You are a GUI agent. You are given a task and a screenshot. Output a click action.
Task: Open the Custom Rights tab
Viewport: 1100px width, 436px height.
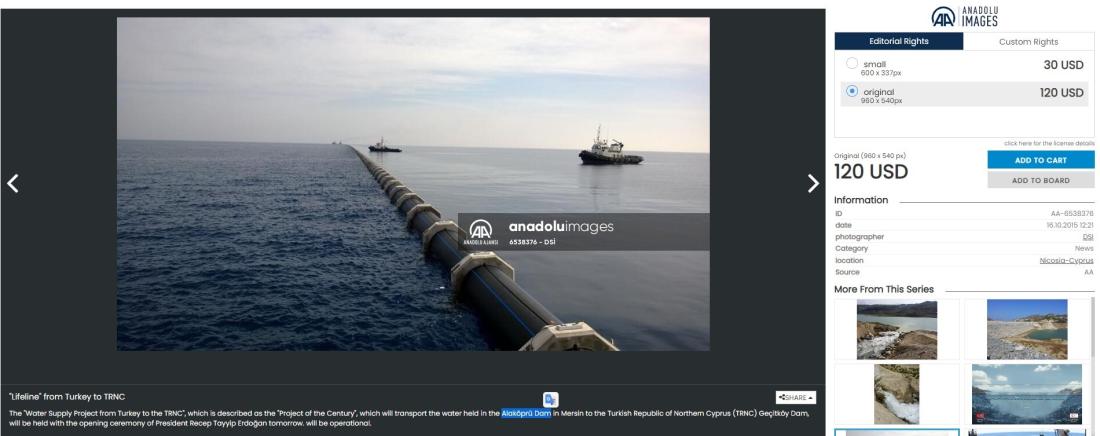pos(1029,41)
